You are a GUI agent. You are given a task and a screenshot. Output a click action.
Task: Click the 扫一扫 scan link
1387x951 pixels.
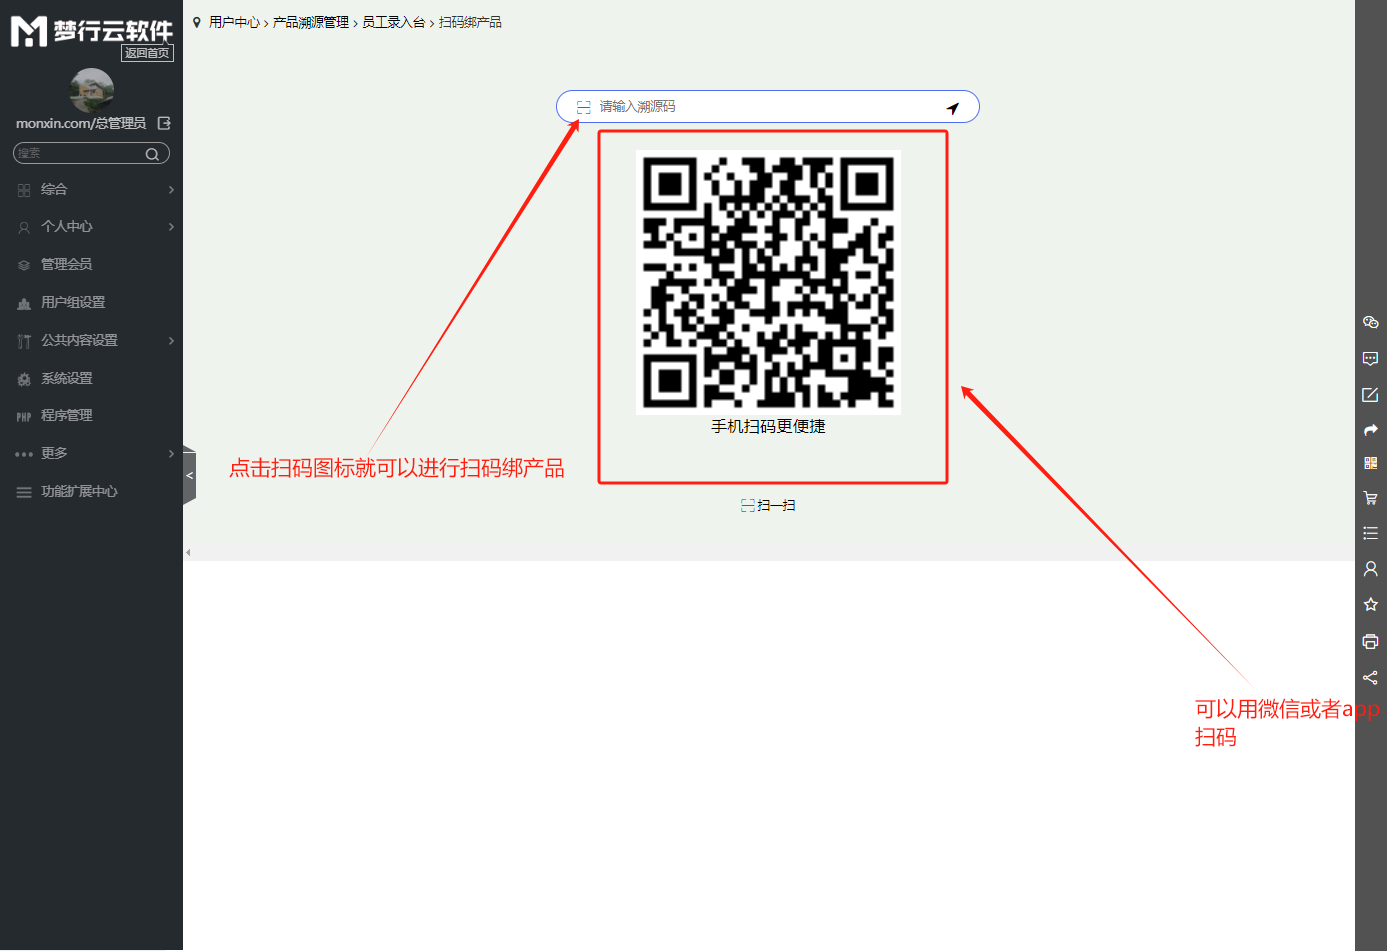tap(768, 506)
